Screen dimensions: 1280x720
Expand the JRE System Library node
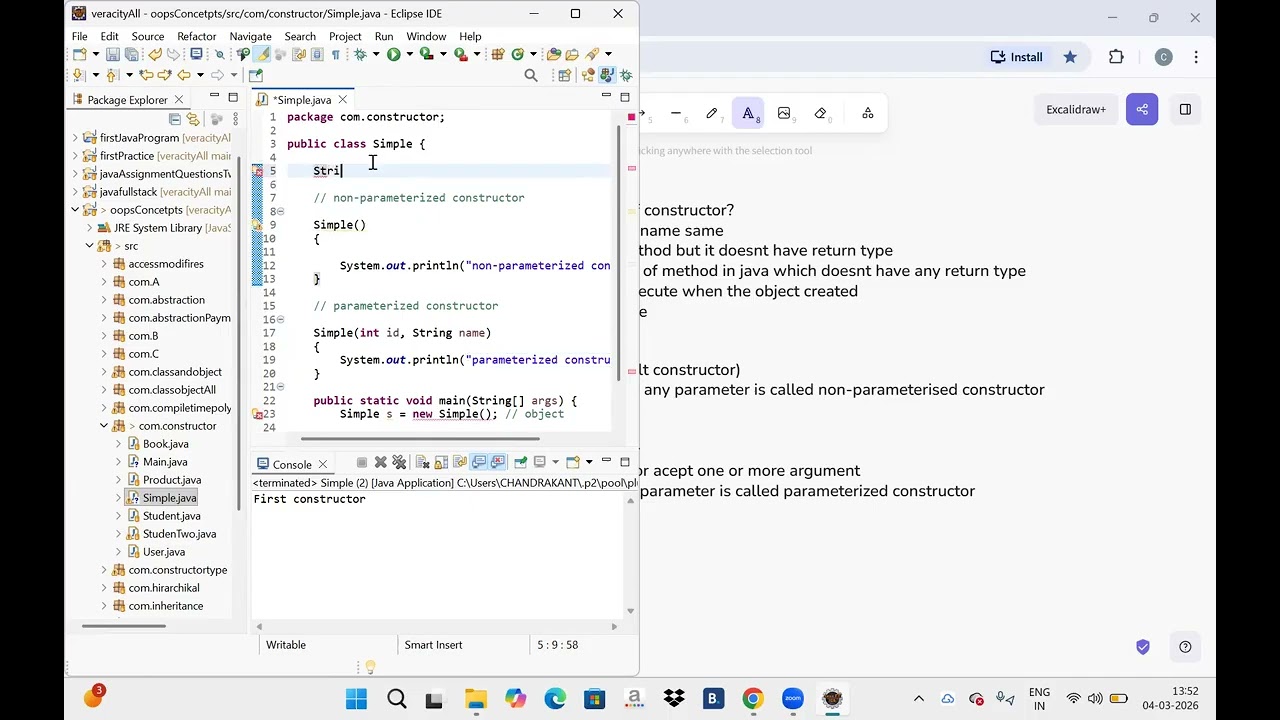[89, 228]
